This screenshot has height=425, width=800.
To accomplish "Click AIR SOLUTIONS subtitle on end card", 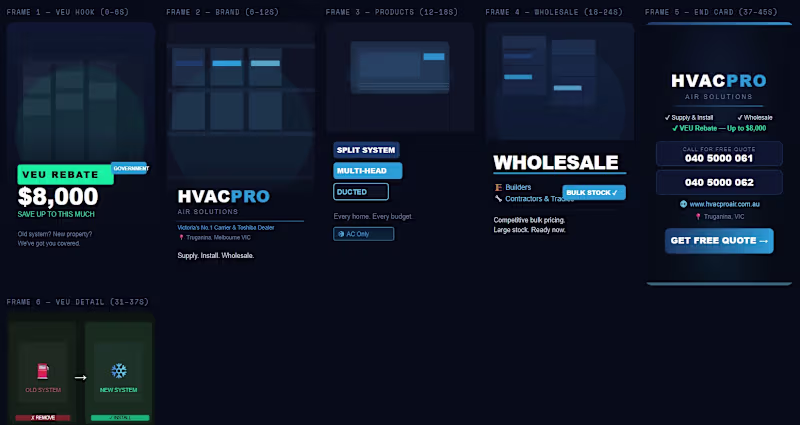I will pos(718,96).
